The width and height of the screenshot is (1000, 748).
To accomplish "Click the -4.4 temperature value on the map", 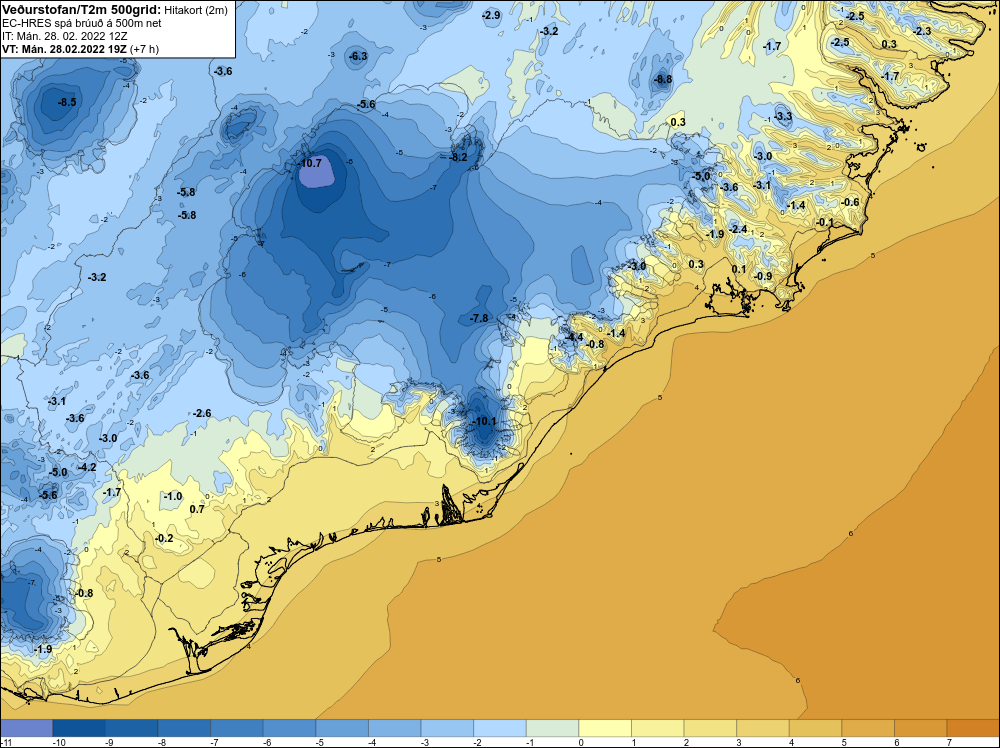I will 574,337.
